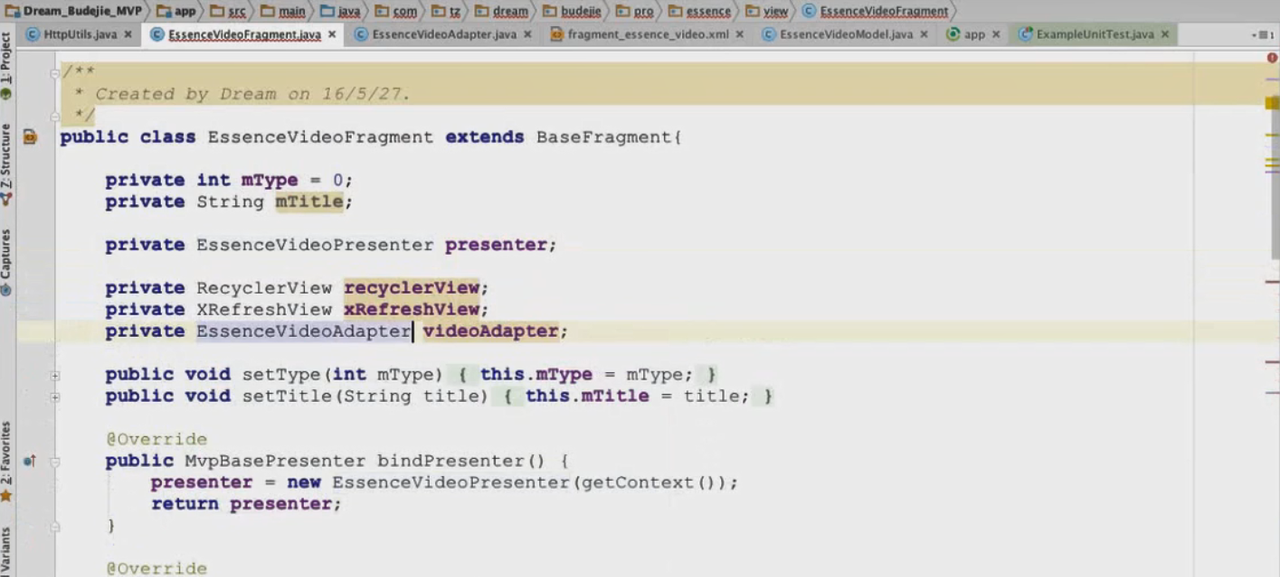Viewport: 1280px width, 577px height.
Task: Click the src folder breadcrumb
Action: point(229,11)
